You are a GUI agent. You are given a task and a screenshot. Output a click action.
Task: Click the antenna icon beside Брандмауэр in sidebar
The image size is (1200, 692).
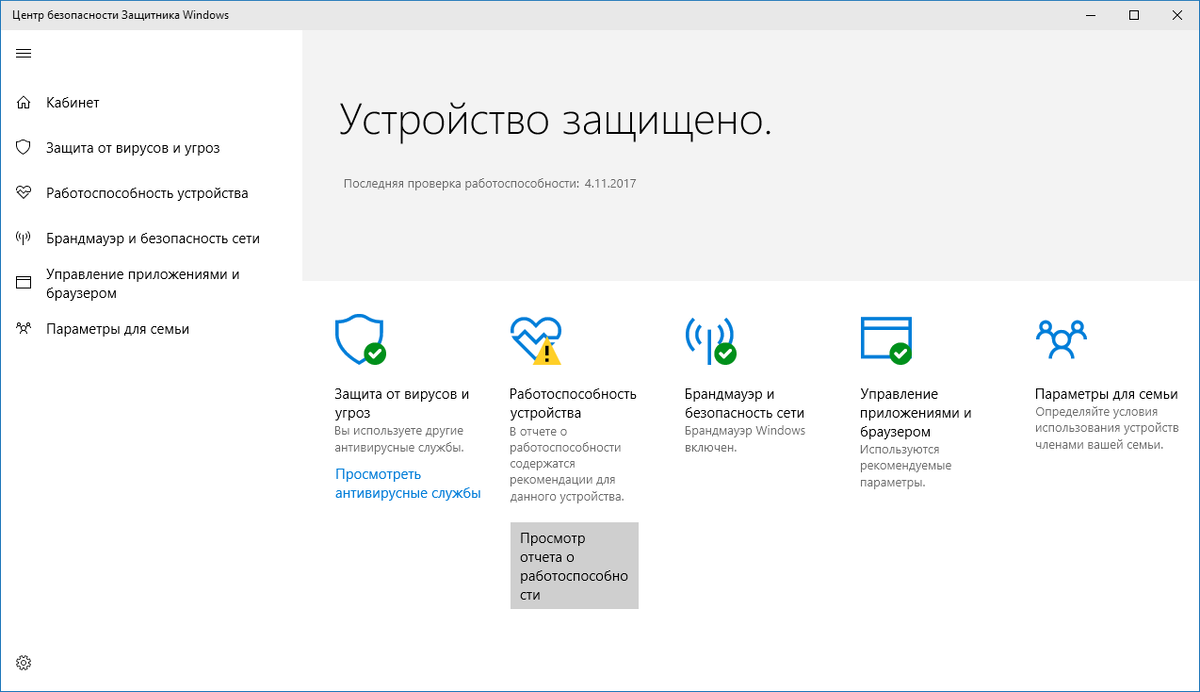[x=24, y=239]
